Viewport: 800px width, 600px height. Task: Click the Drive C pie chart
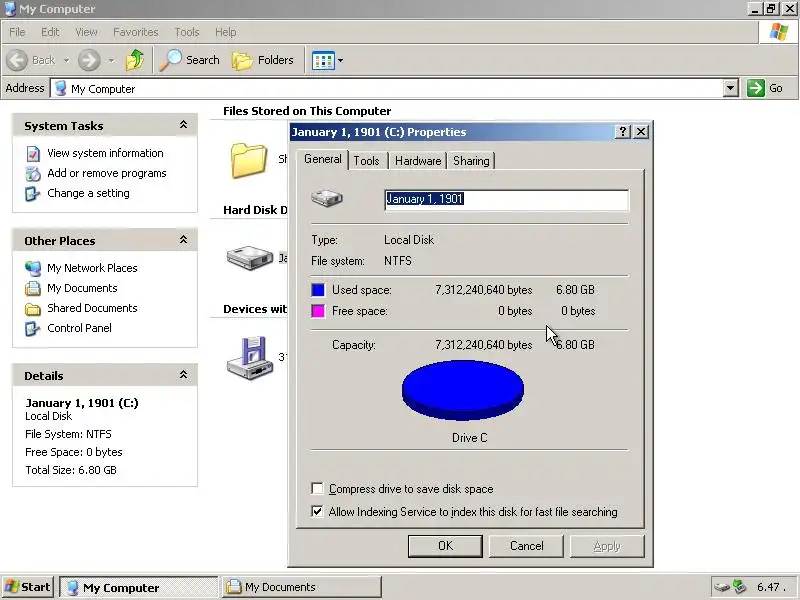pos(463,390)
